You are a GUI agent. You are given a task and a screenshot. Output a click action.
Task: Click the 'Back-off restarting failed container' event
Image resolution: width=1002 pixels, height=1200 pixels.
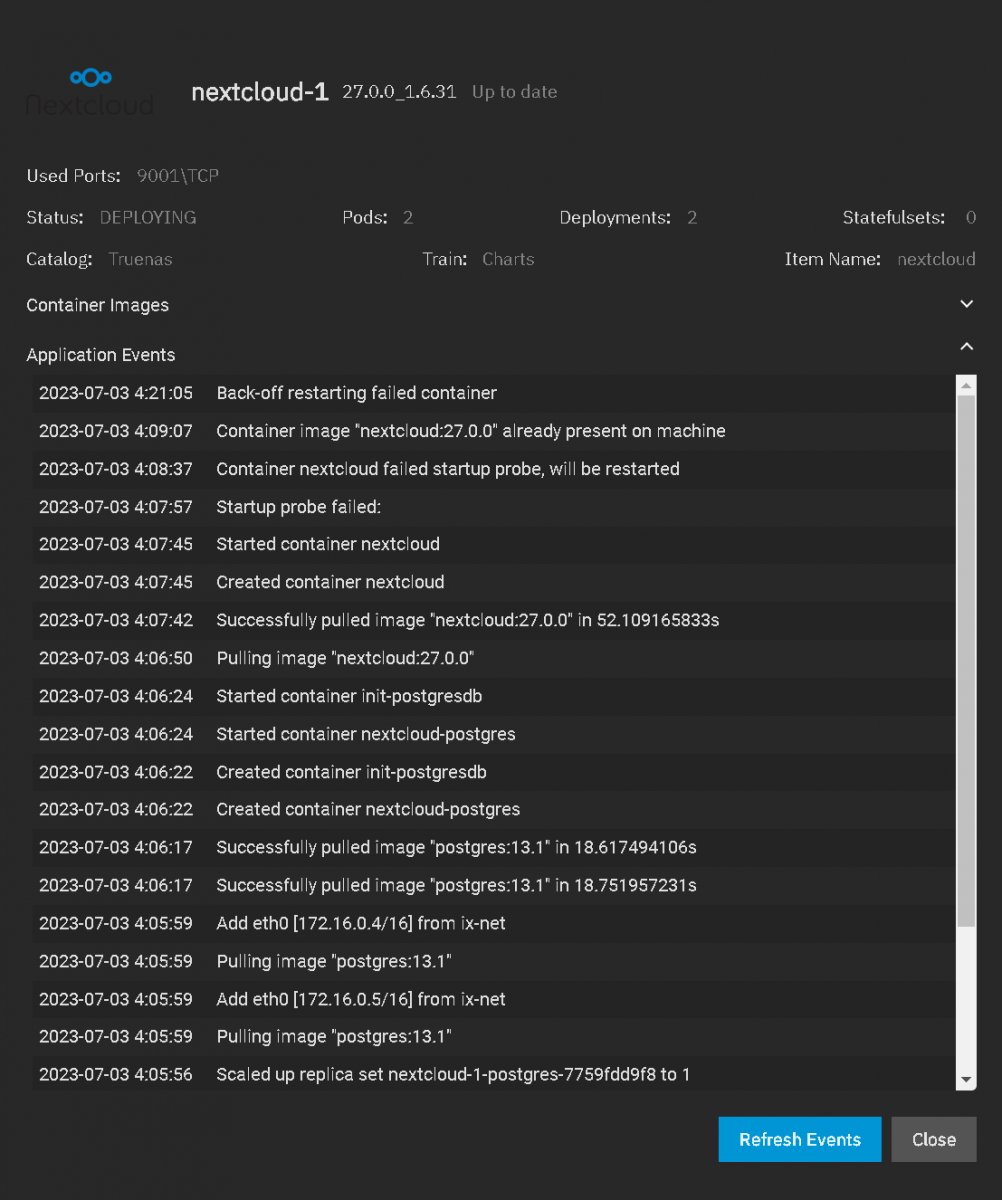(x=356, y=393)
